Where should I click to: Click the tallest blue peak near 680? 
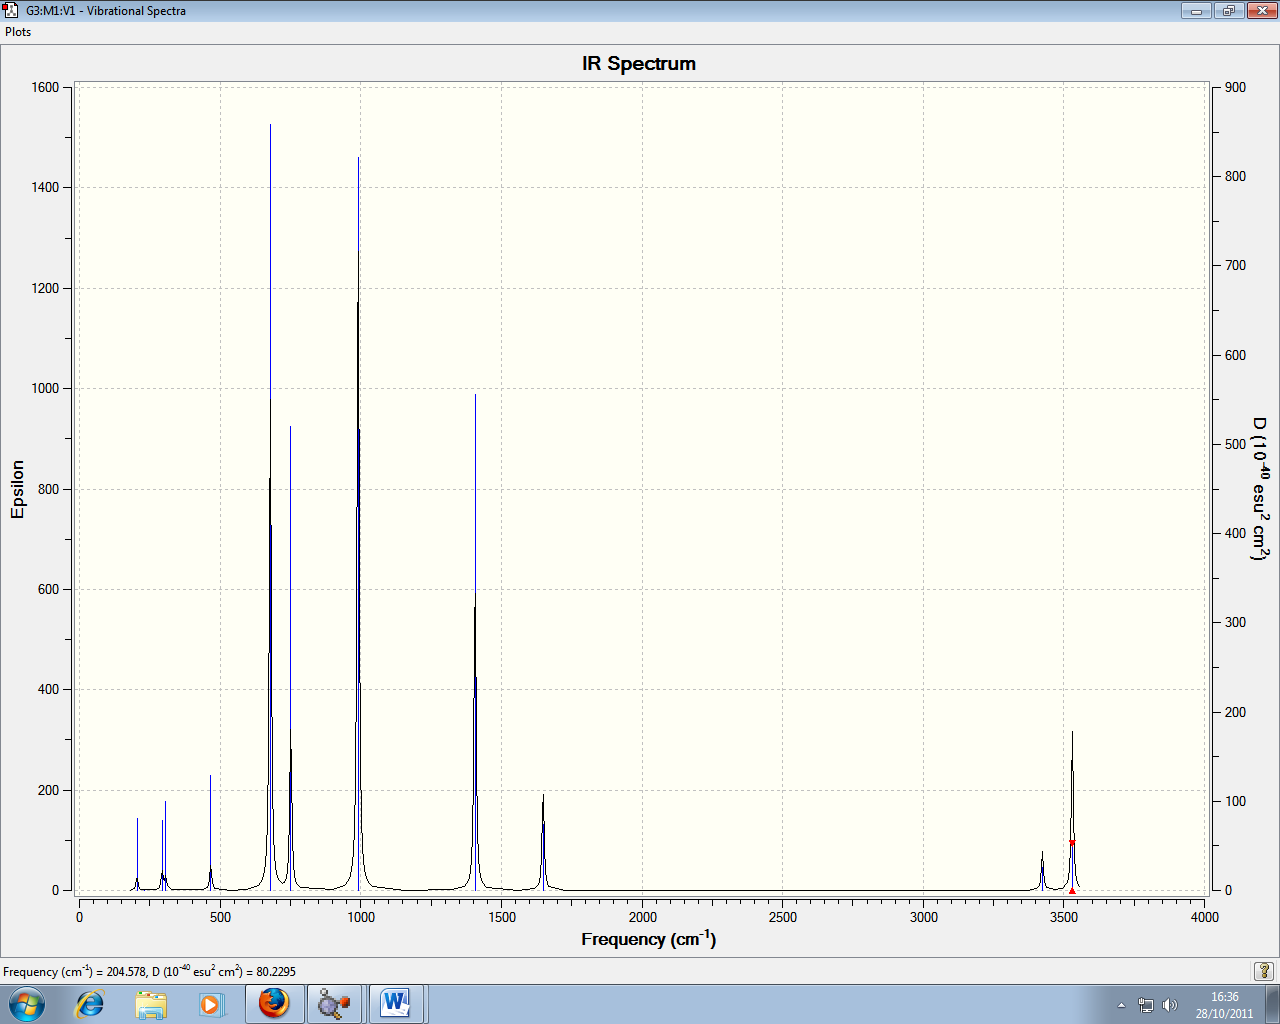[x=270, y=507]
